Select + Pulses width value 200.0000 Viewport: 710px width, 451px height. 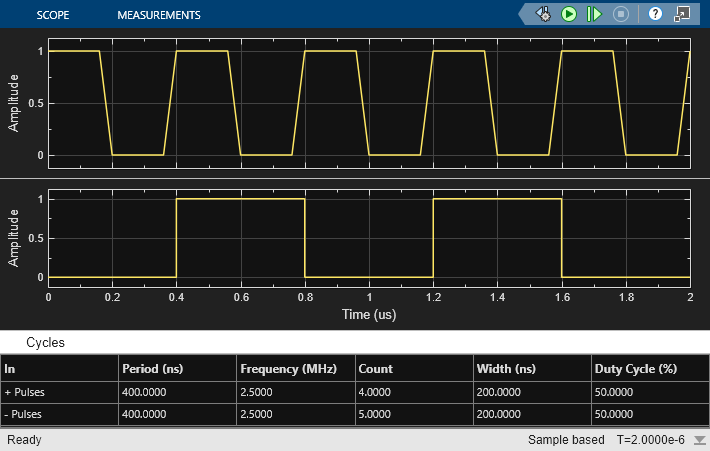coord(498,392)
